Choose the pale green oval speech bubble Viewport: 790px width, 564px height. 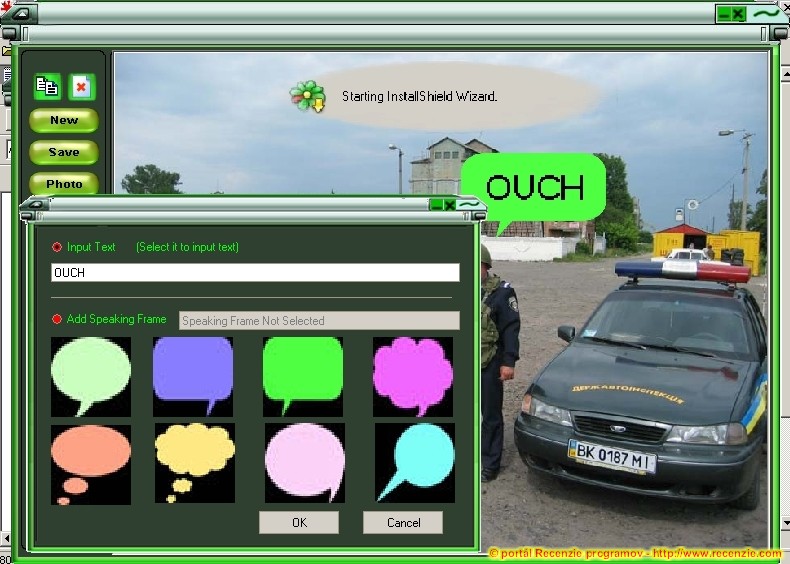point(91,377)
